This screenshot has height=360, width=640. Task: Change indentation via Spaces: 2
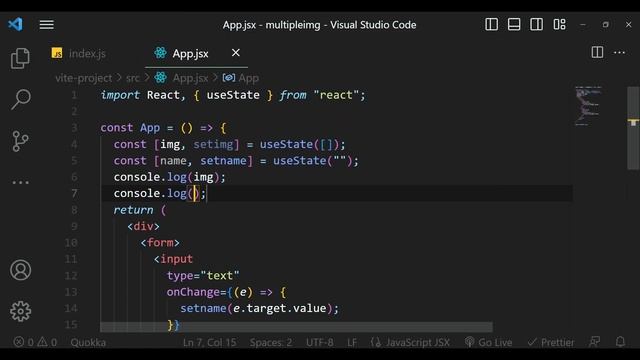click(271, 342)
